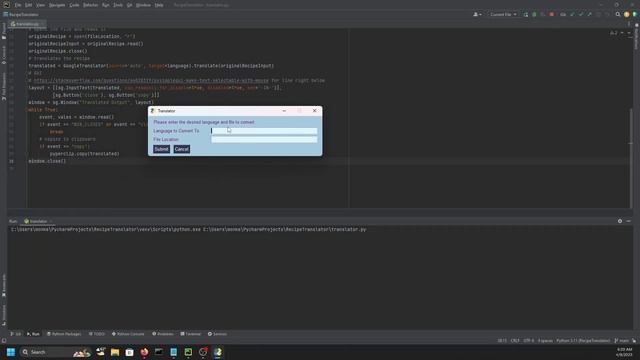Viewport: 640px width, 360px height.
Task: Open the Window menu
Action: pyautogui.click(x=143, y=5)
